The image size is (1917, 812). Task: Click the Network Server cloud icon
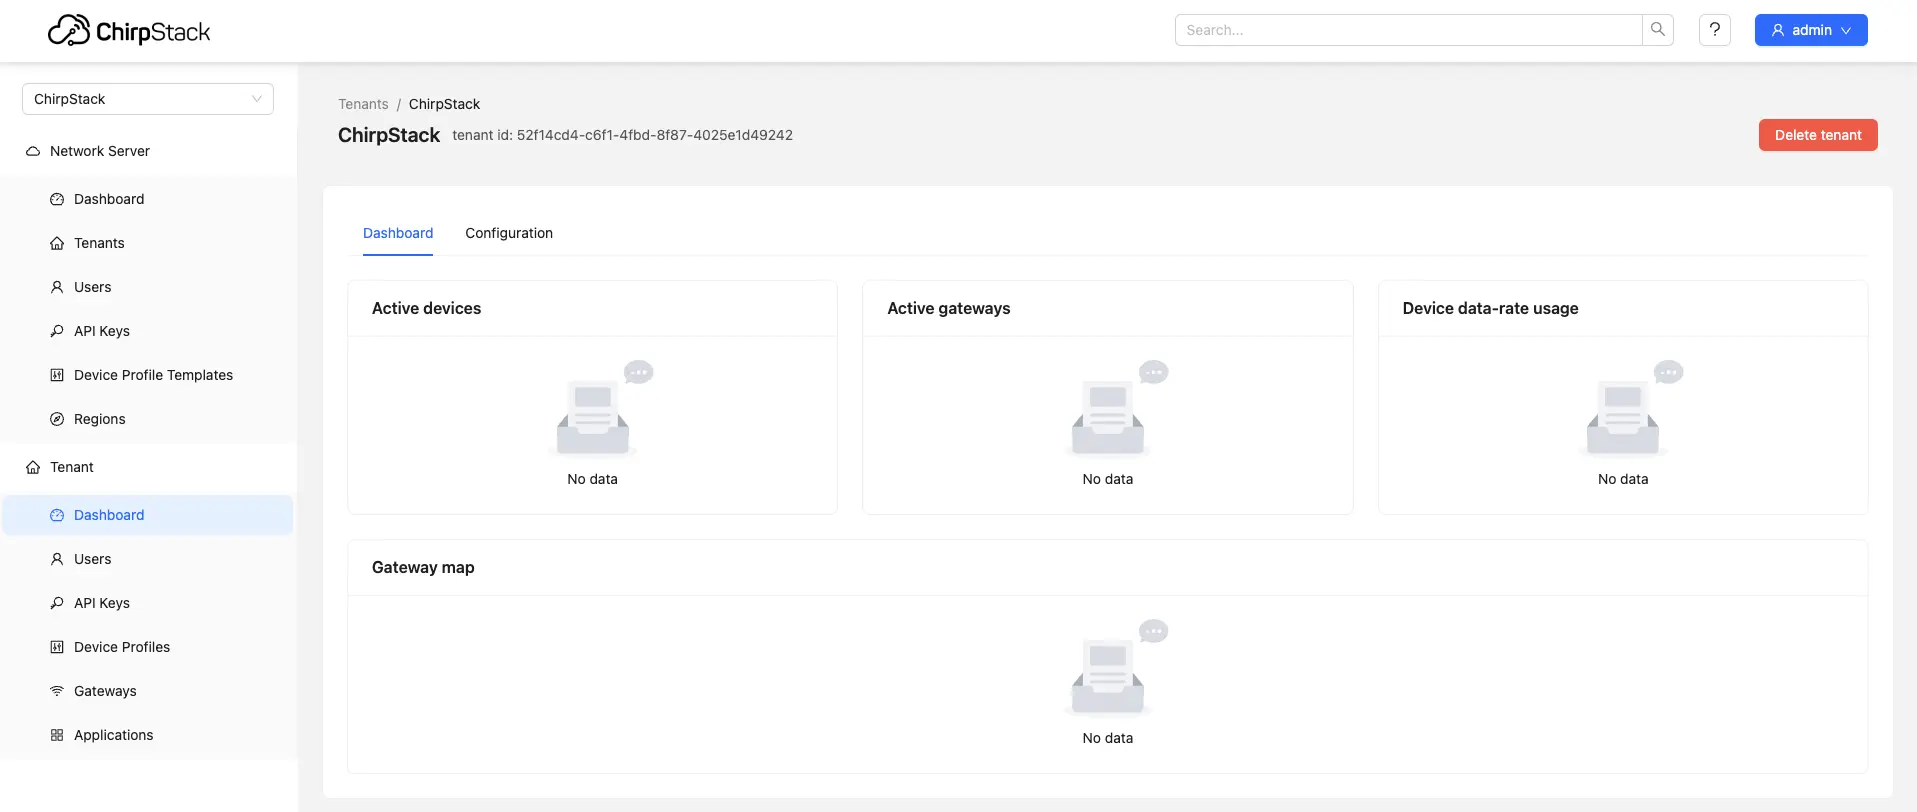(x=33, y=151)
